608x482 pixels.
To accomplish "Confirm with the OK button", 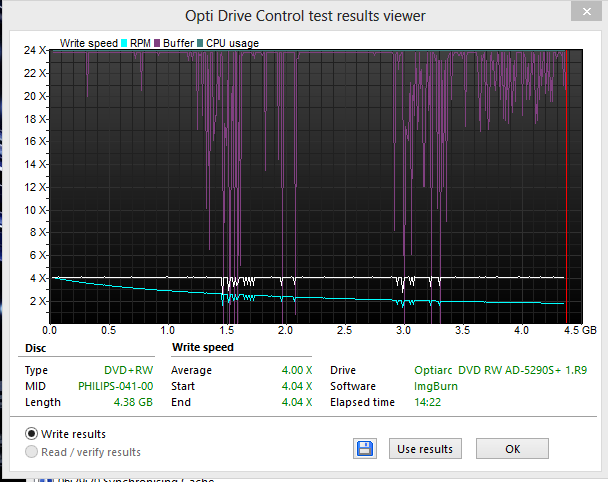I will pos(512,449).
